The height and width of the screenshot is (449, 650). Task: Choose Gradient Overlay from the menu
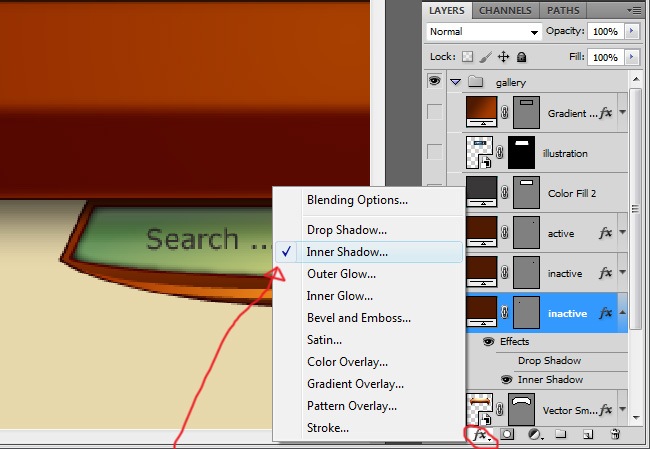click(355, 384)
